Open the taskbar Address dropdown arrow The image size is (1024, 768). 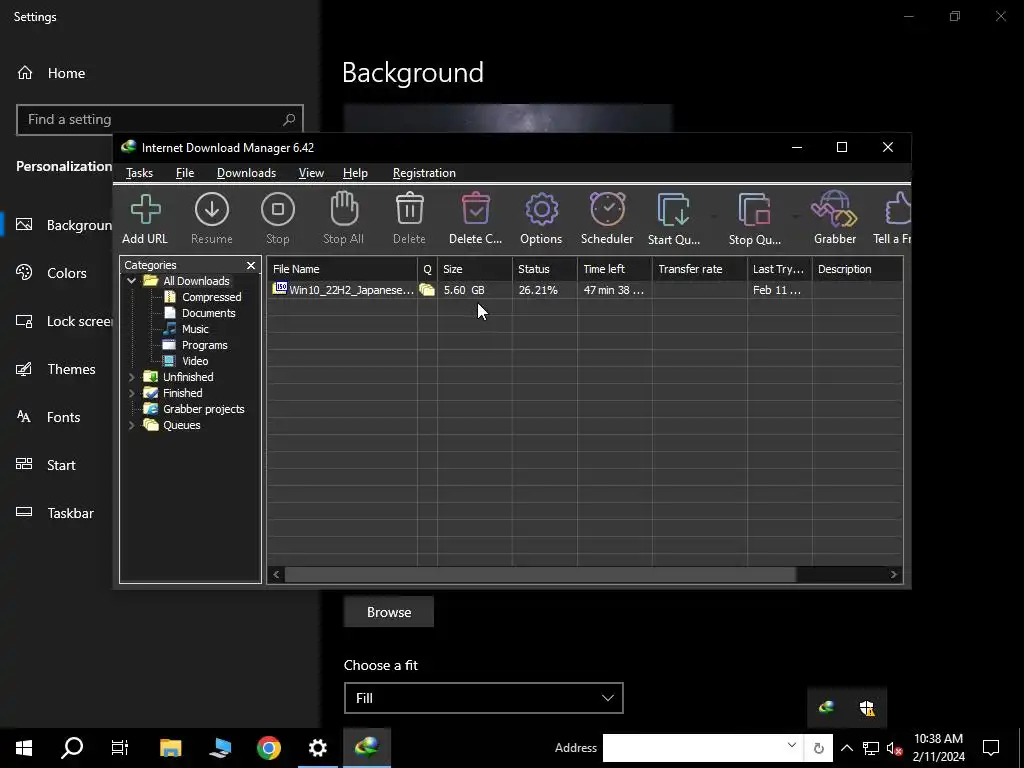(792, 745)
